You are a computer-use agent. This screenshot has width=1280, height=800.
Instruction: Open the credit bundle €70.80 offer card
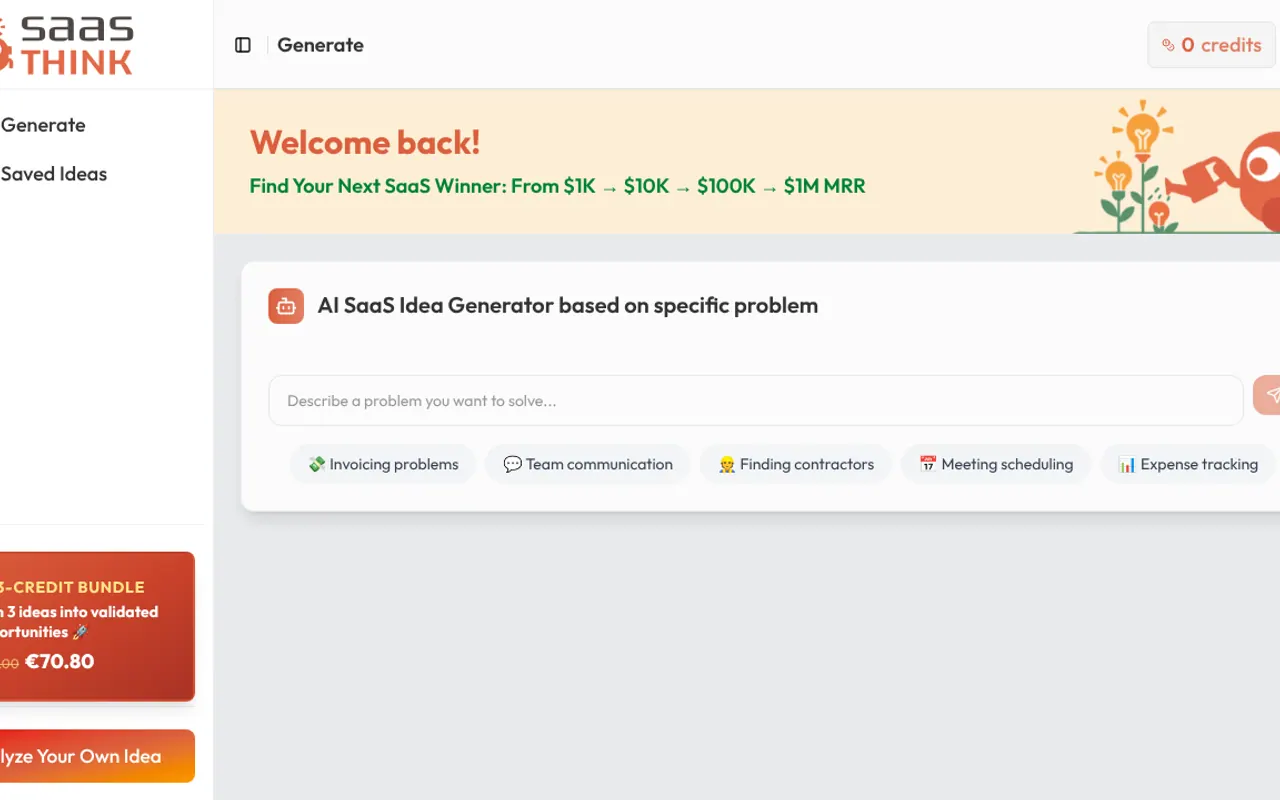coord(97,626)
